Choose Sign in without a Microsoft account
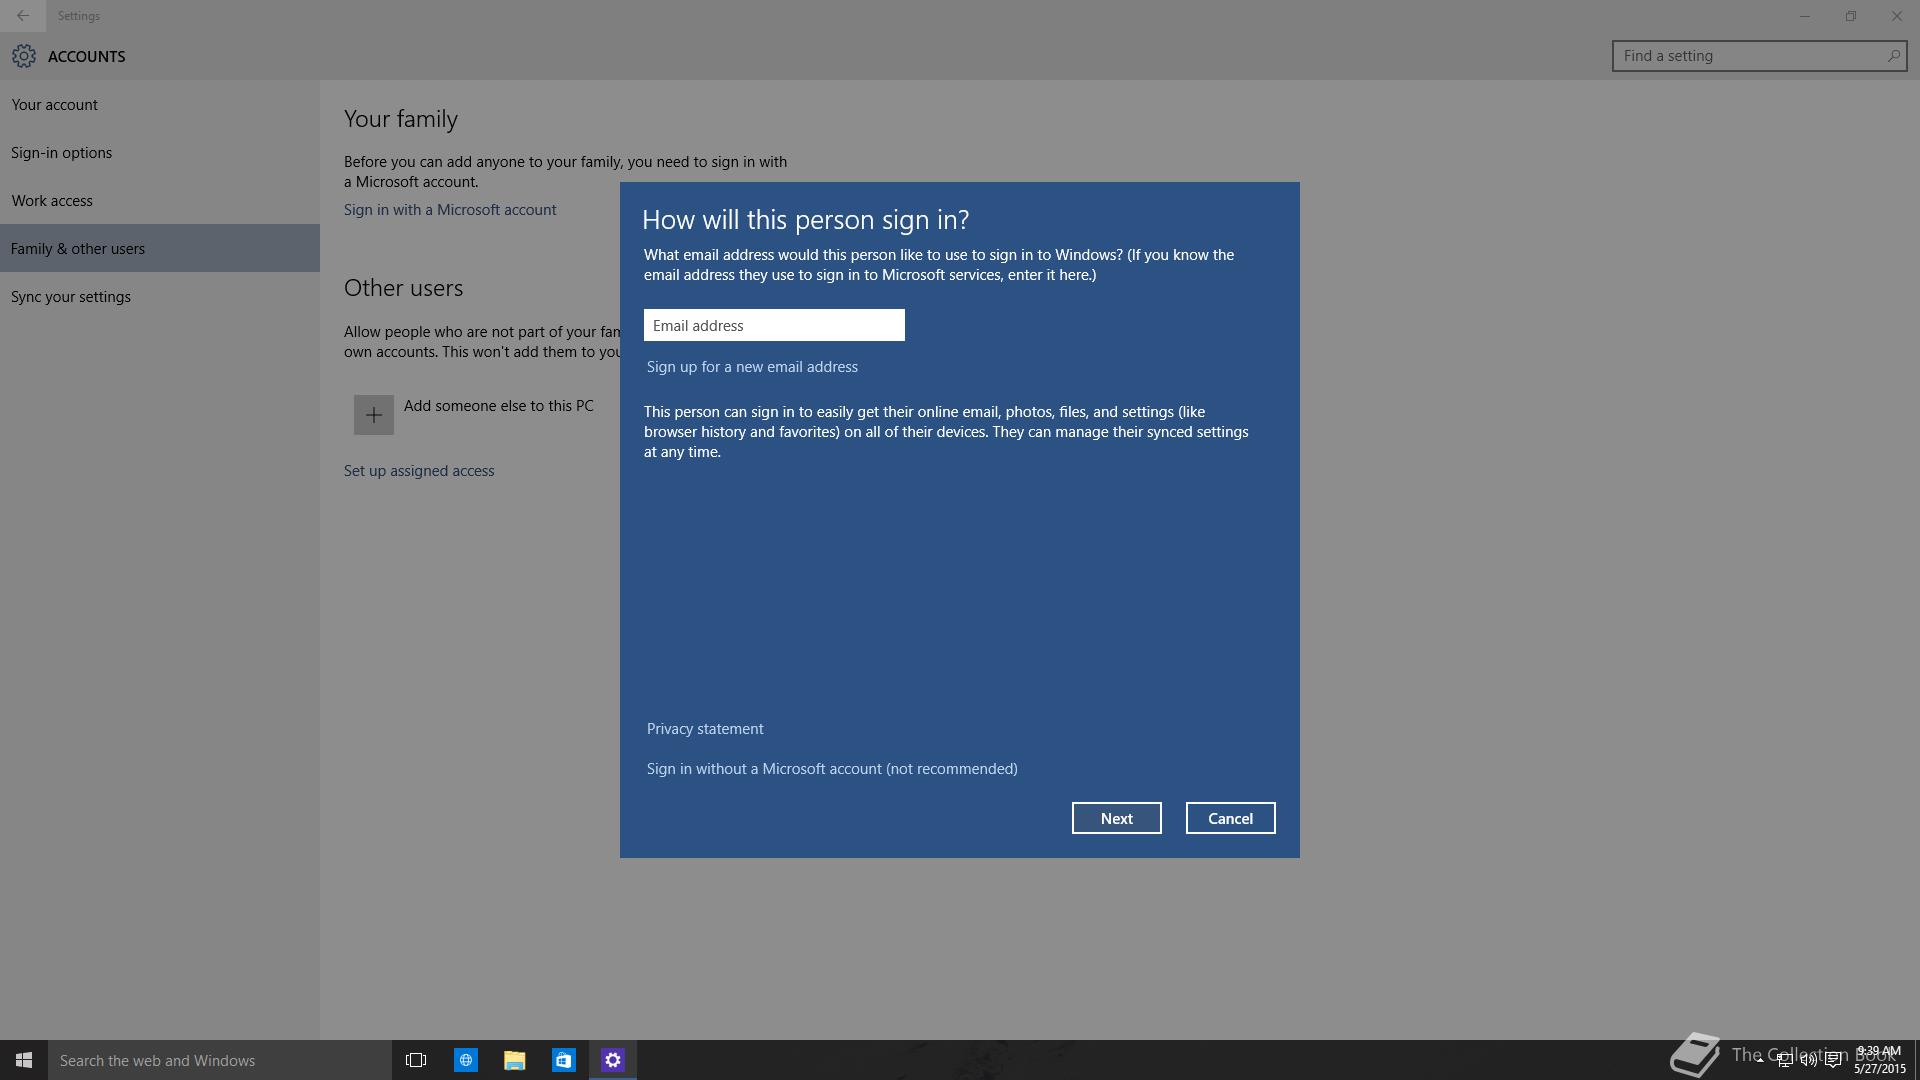The image size is (1920, 1080). [x=832, y=769]
